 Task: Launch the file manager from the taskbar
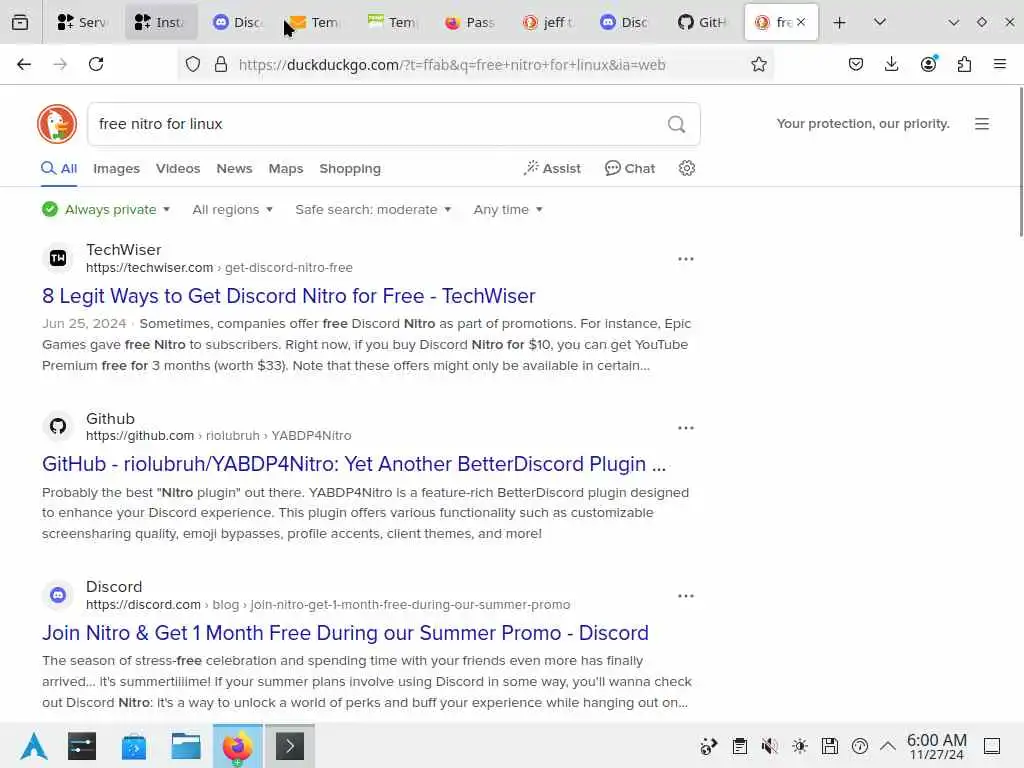tap(185, 746)
